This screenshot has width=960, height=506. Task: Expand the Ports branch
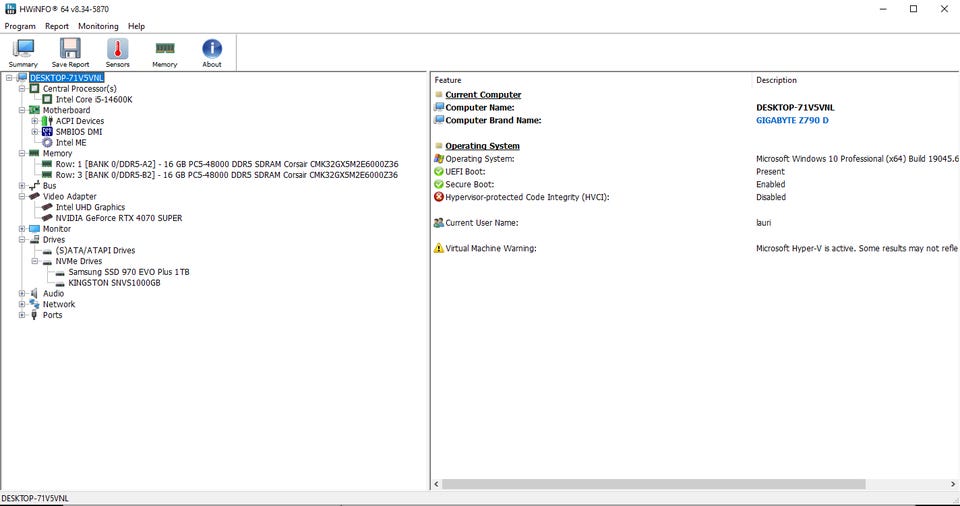22,315
